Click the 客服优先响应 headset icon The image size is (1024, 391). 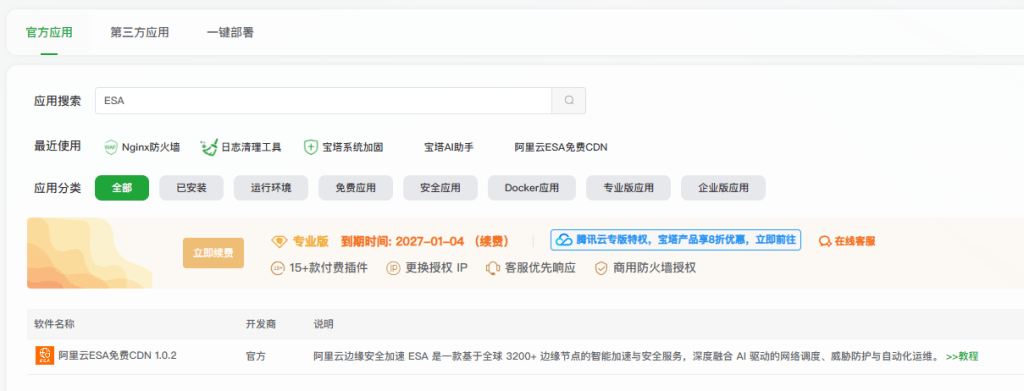pyautogui.click(x=493, y=268)
